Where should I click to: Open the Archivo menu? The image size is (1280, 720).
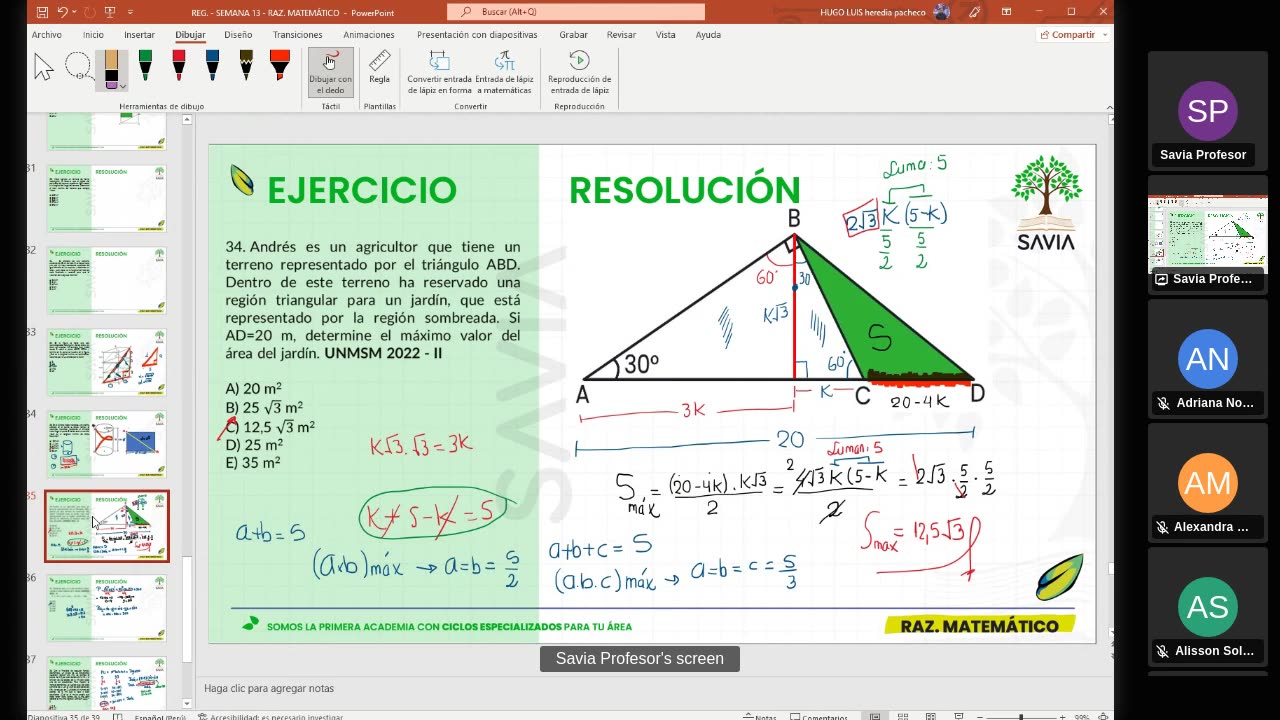click(46, 35)
